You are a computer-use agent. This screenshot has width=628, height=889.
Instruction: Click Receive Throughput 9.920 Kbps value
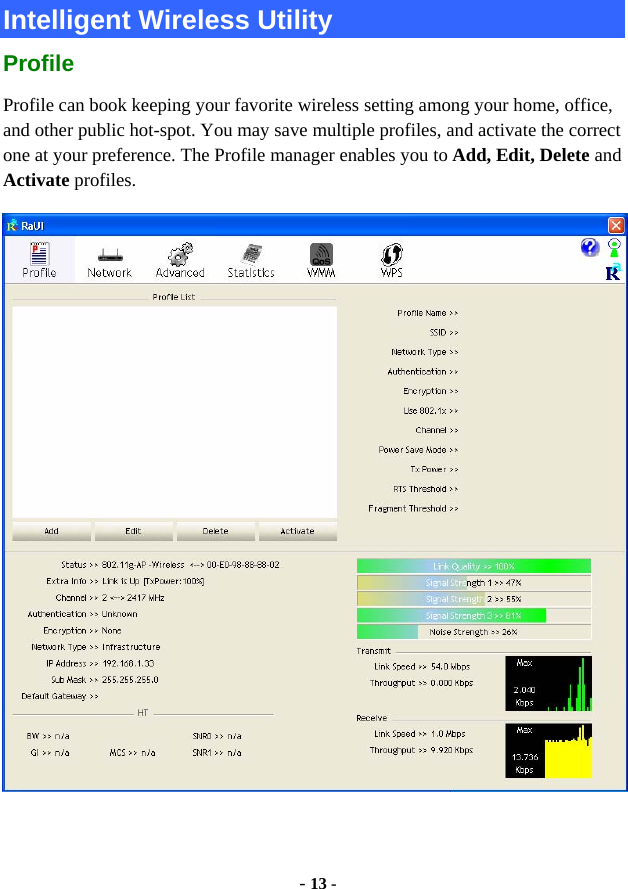pos(452,750)
